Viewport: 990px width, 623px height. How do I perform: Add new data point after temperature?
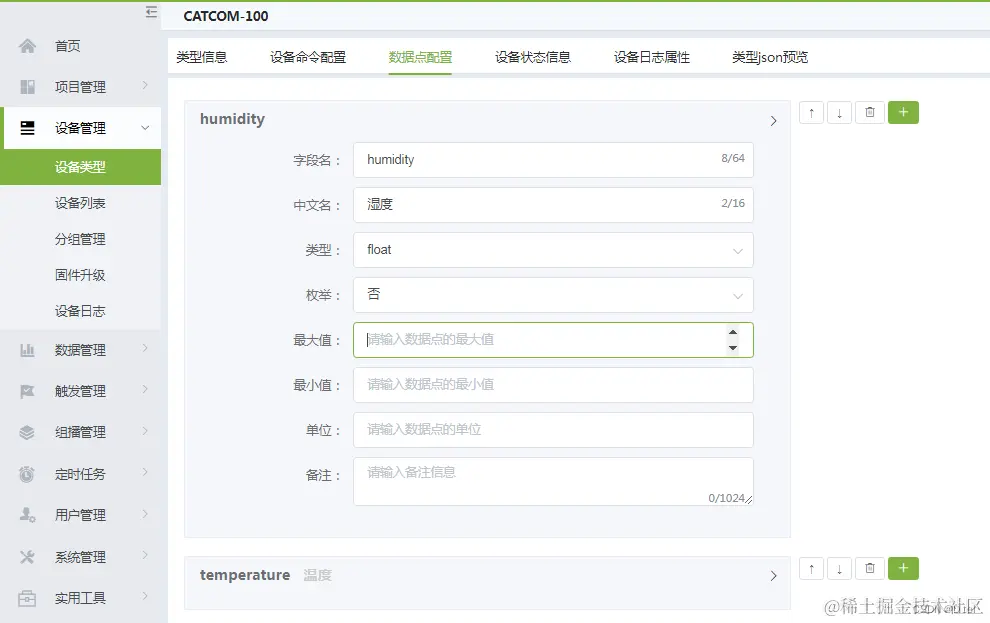click(904, 568)
